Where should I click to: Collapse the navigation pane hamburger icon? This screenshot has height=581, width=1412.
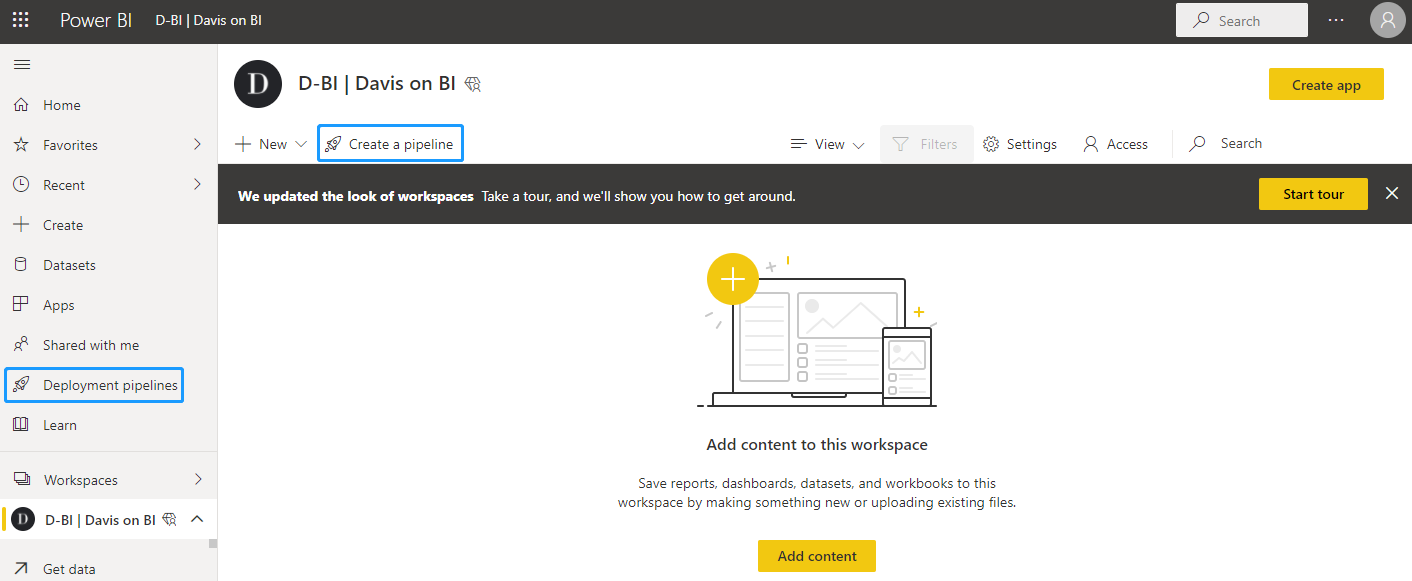[x=22, y=64]
